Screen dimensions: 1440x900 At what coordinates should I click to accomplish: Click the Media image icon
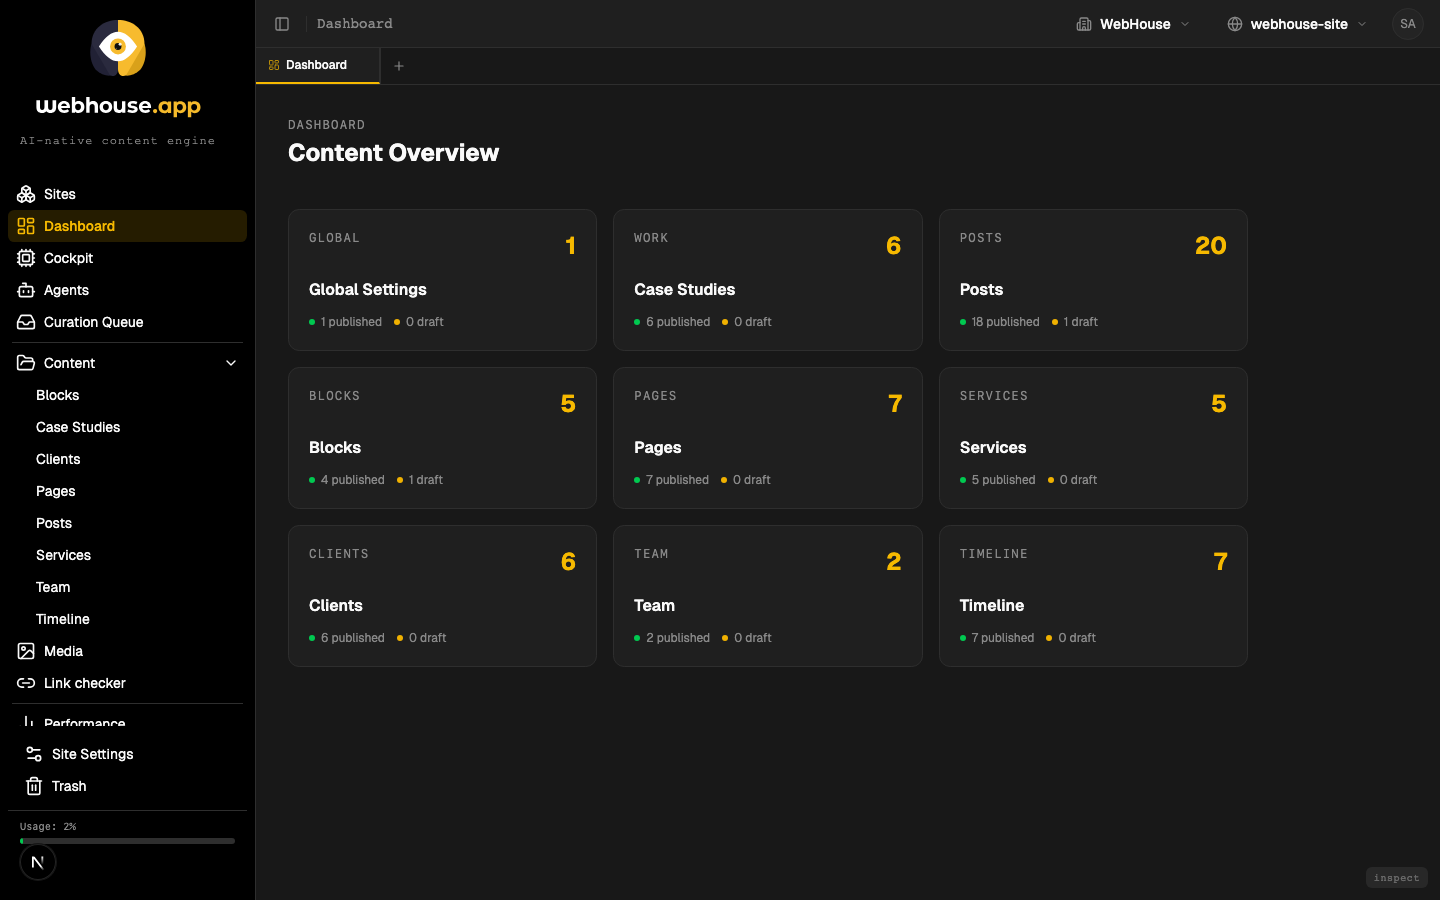pos(26,651)
